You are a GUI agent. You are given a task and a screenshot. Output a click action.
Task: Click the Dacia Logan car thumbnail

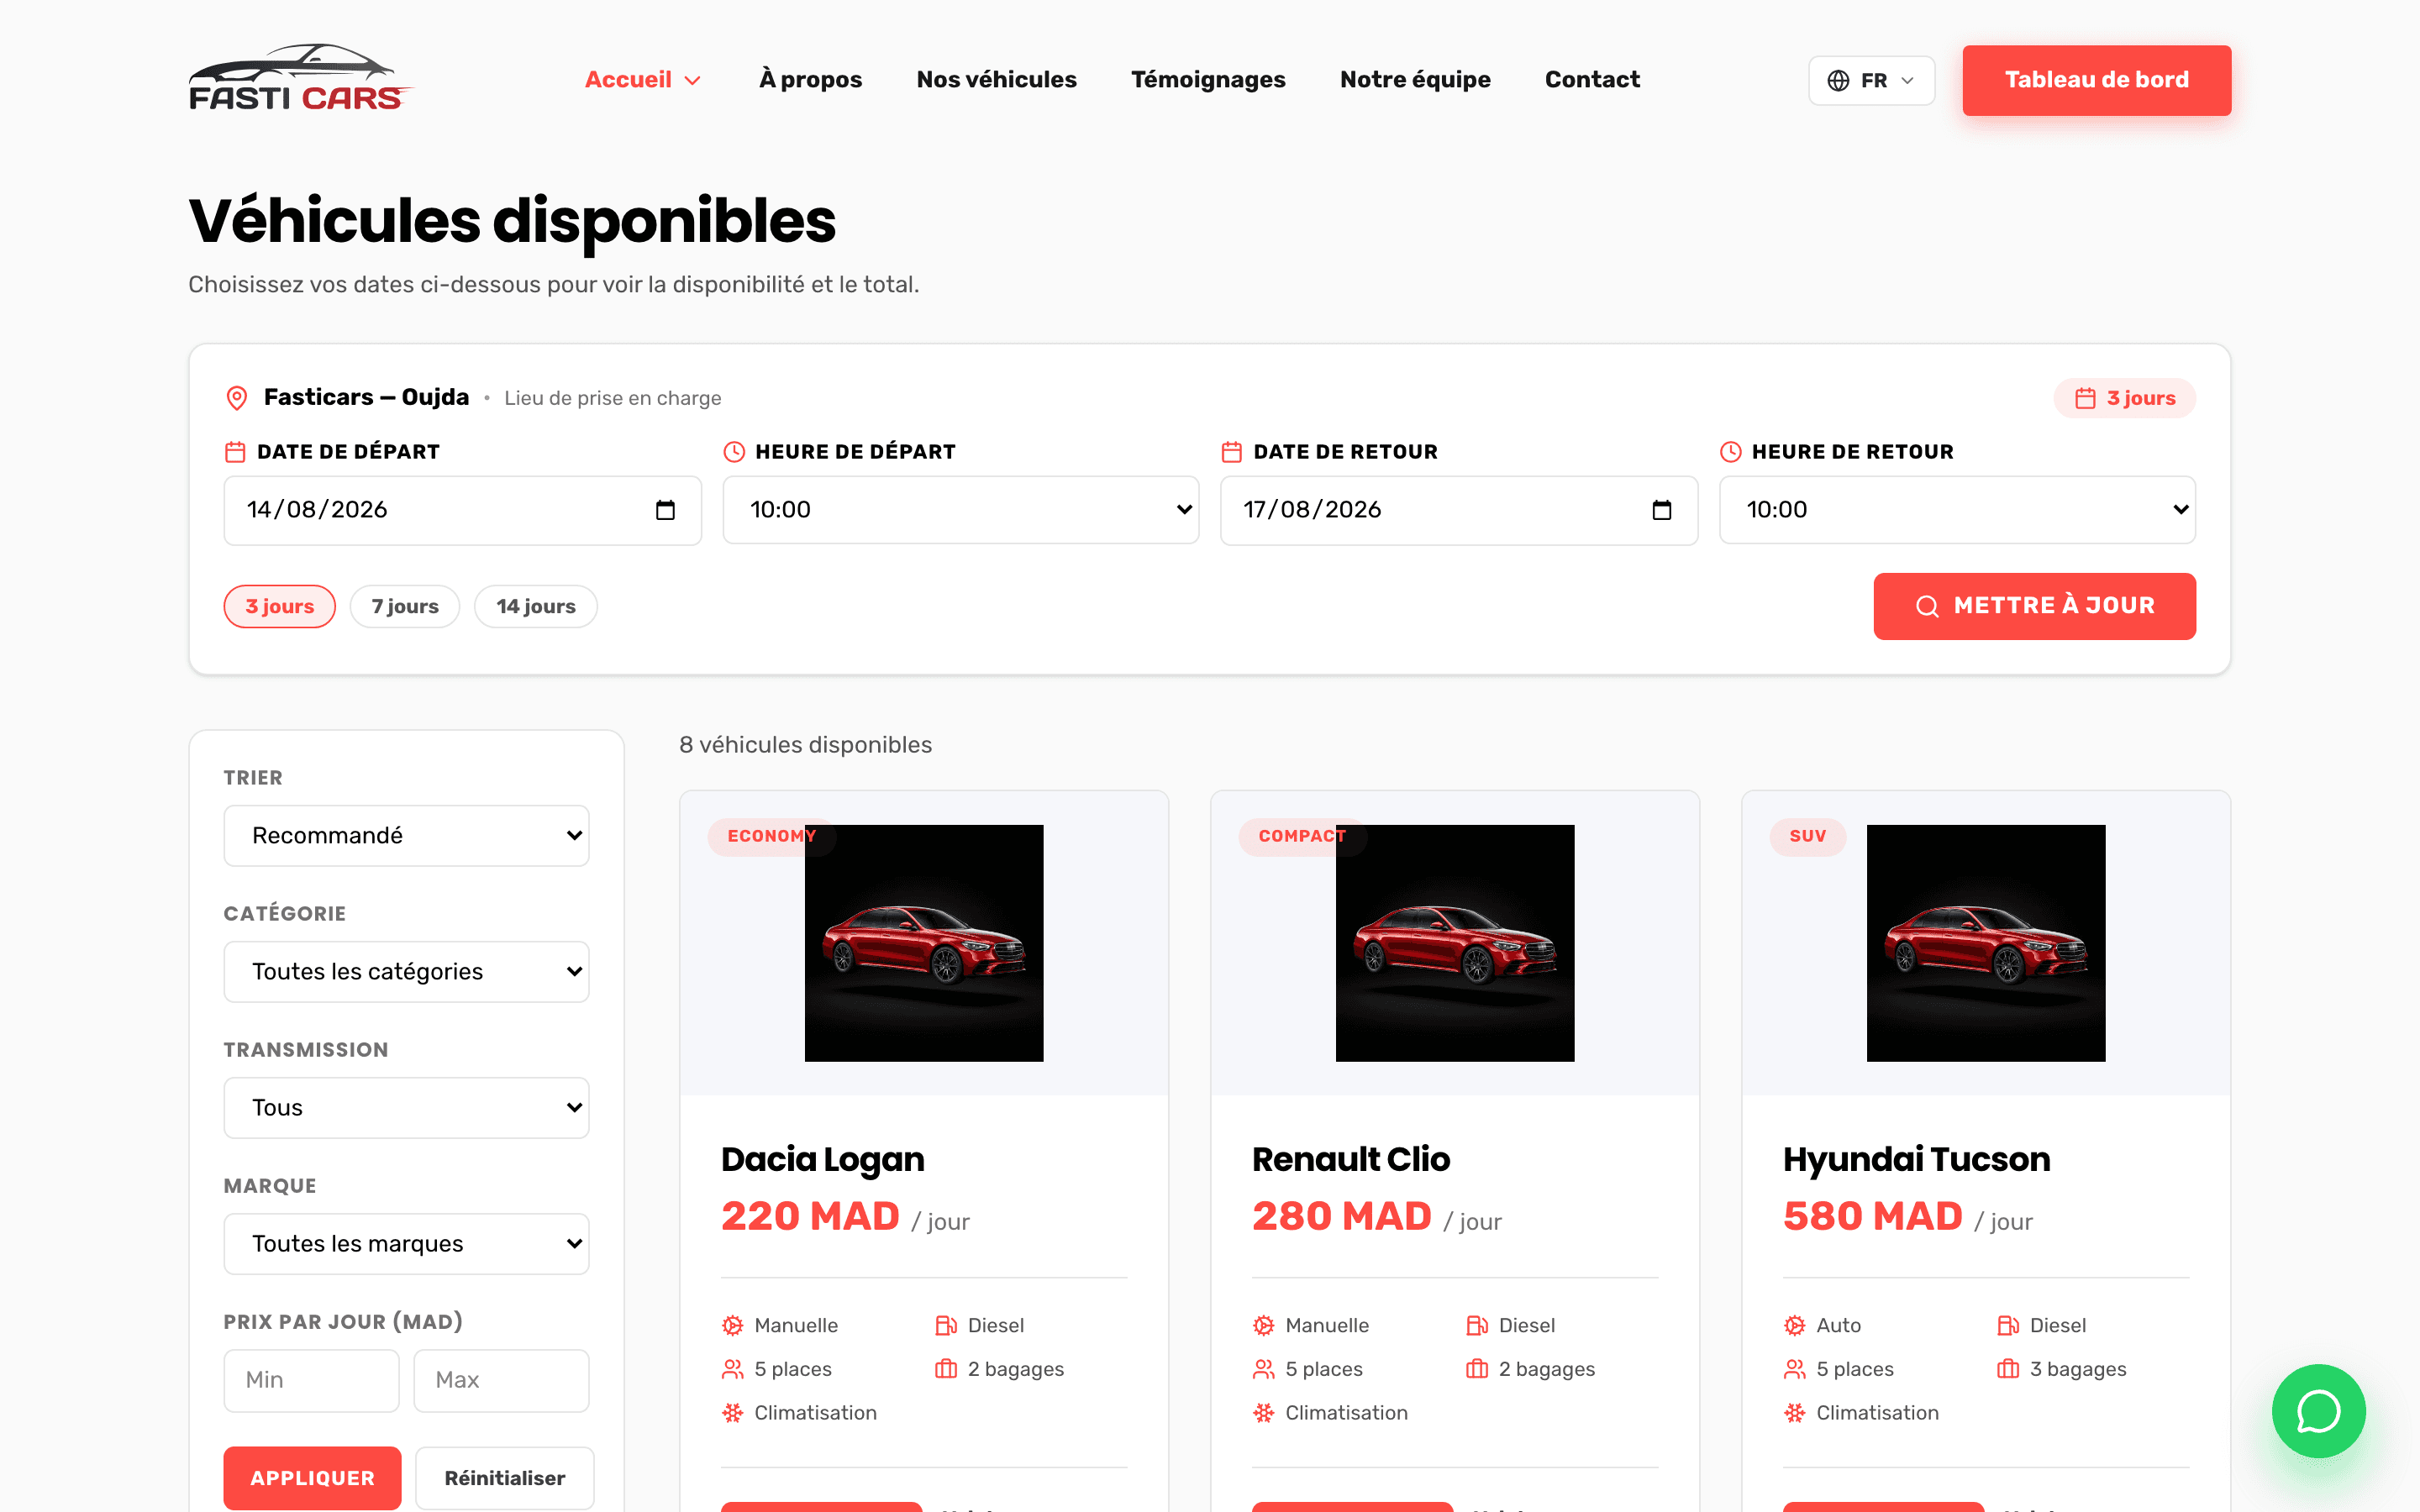(924, 943)
